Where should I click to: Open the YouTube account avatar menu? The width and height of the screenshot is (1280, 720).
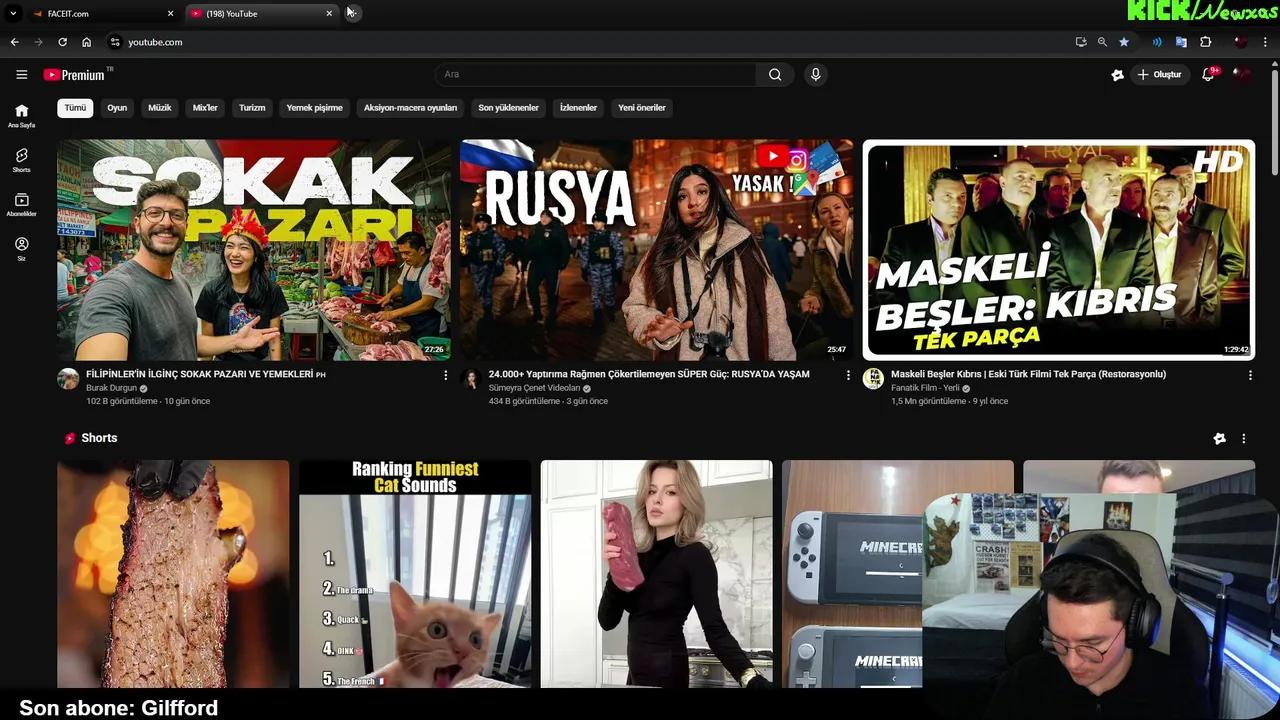pyautogui.click(x=1242, y=75)
